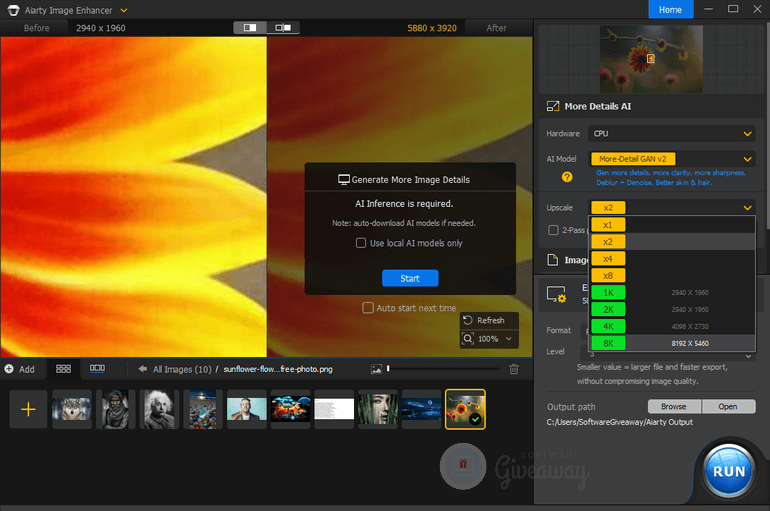Click the back arrow beside All Images
The image size is (770, 511).
point(143,369)
